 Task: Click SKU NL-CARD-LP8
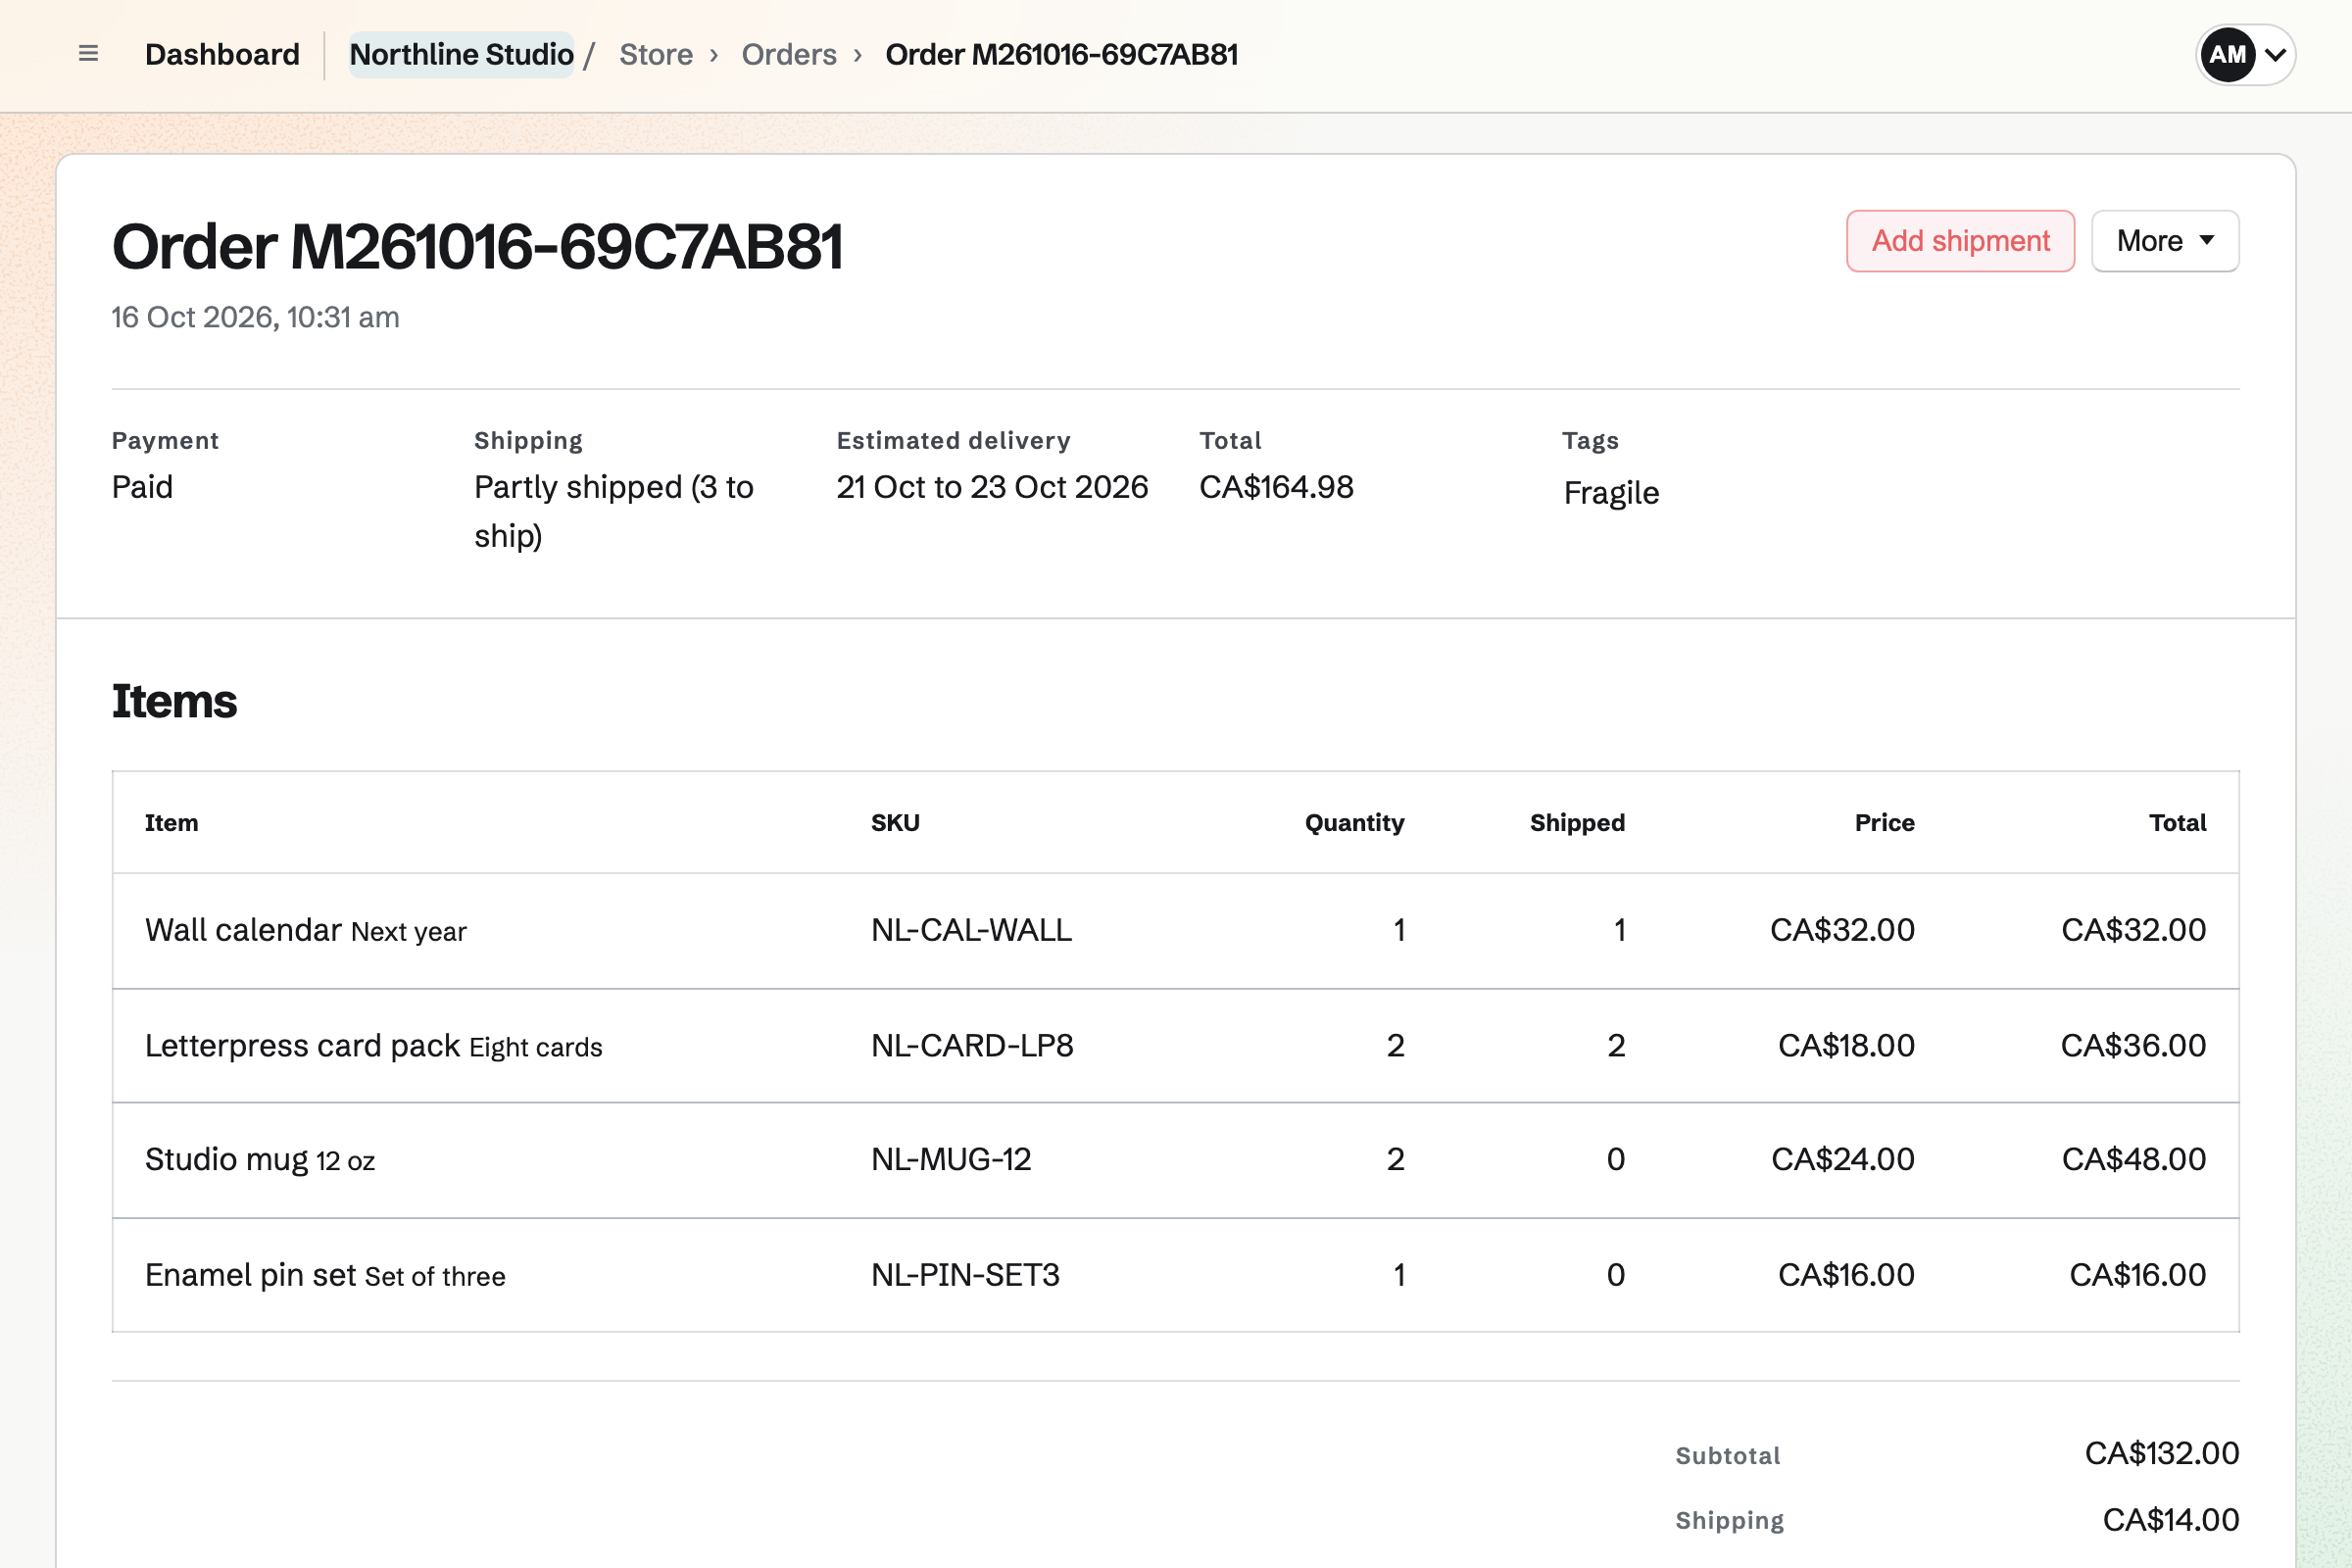[x=972, y=1046]
